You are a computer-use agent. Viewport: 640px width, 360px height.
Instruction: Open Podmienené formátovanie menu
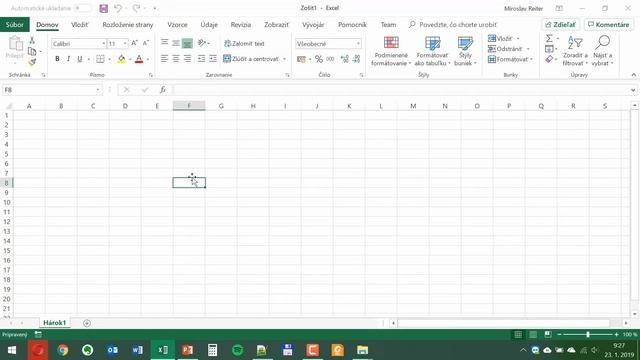click(391, 51)
